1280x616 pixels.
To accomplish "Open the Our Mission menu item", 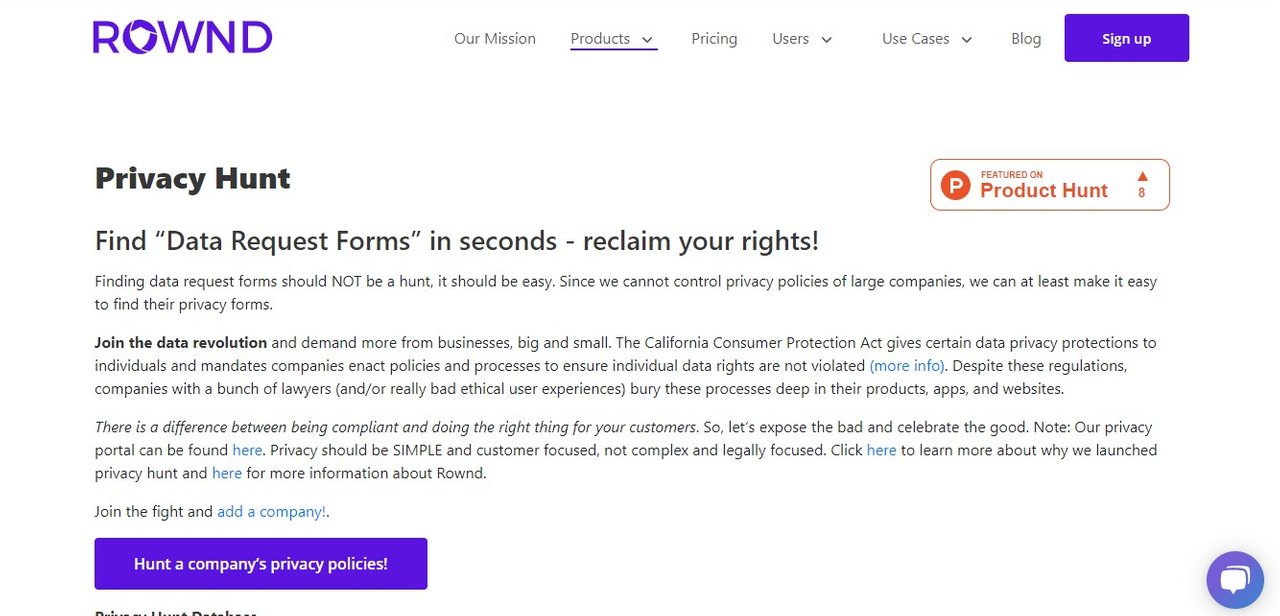I will click(495, 39).
